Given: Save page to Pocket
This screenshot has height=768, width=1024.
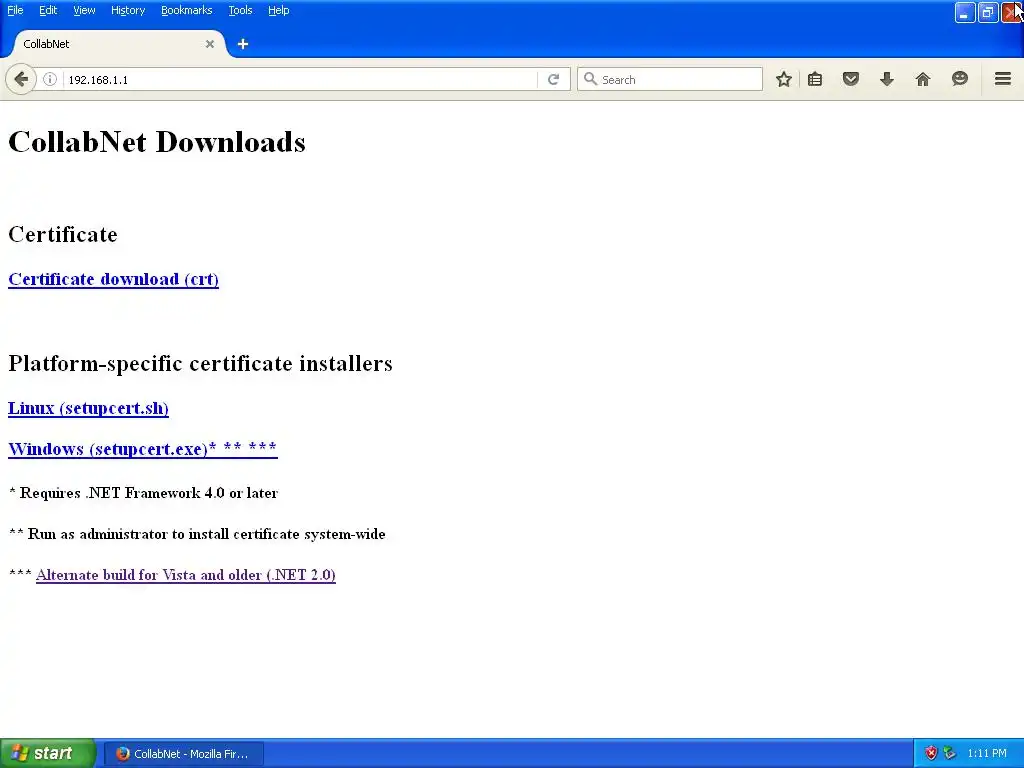Looking at the screenshot, I should (850, 79).
